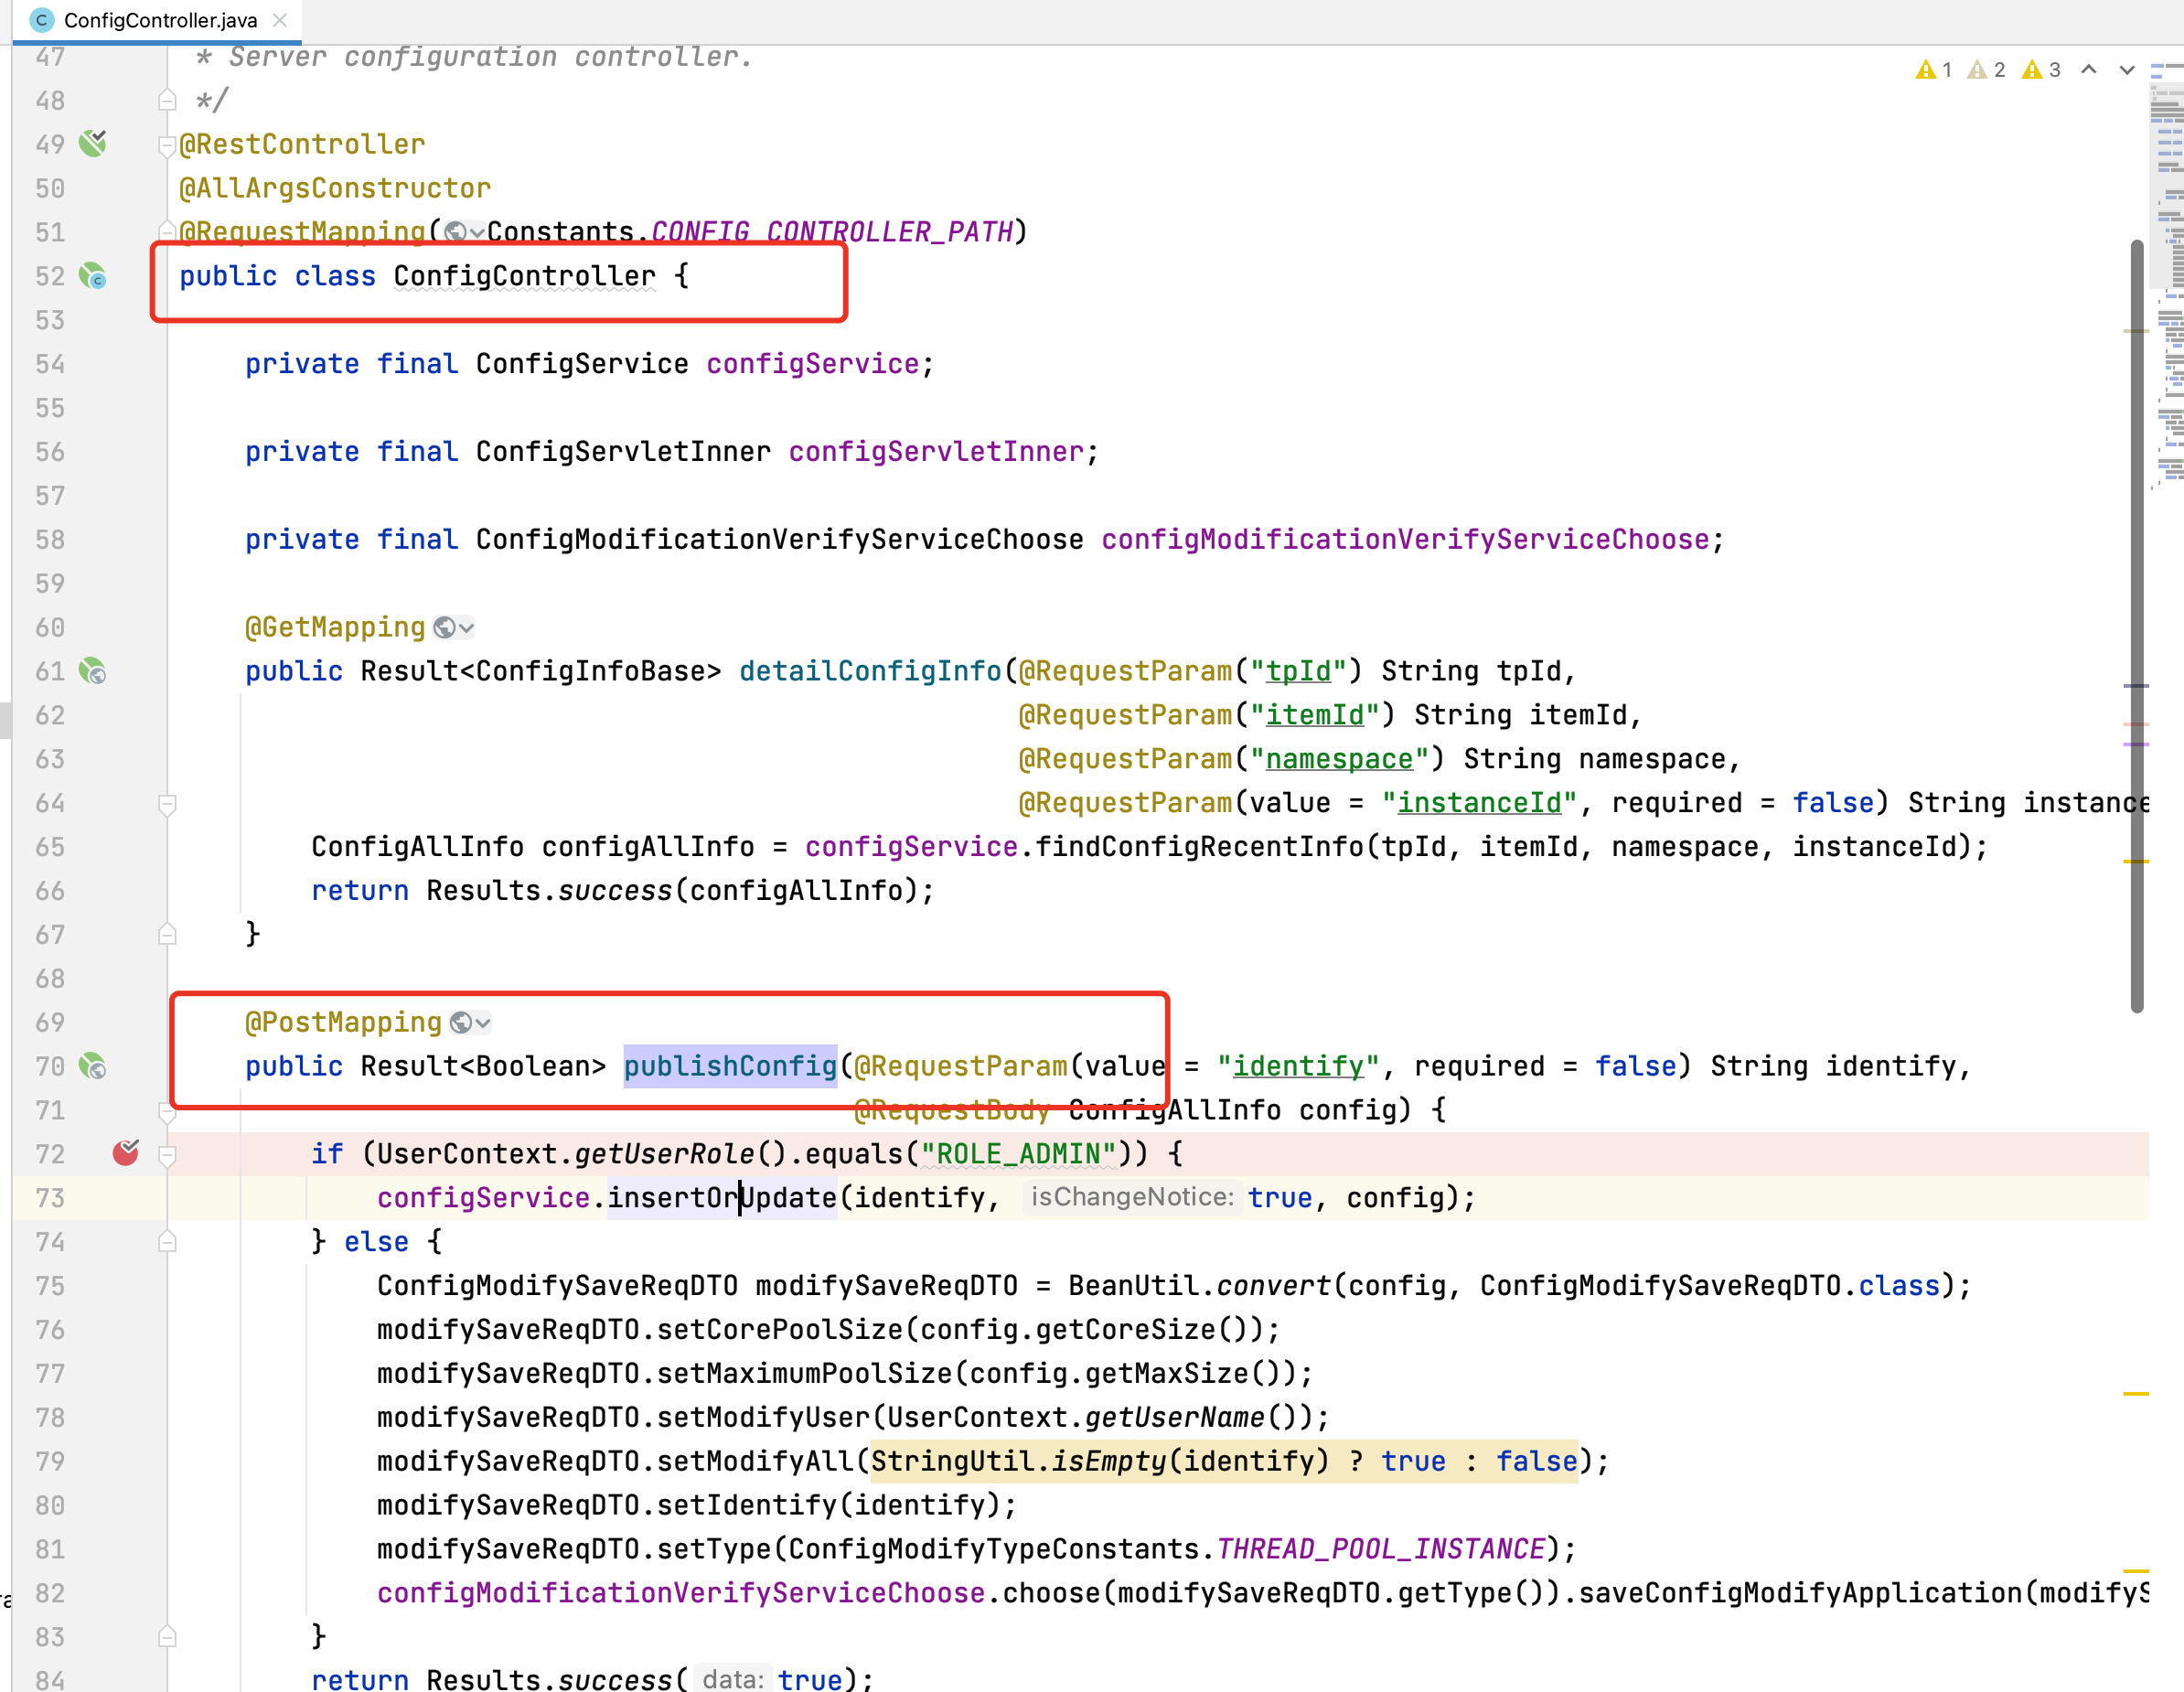Click the highlighted StringUtil.isEmpty expression
The height and width of the screenshot is (1692, 2184).
[x=1224, y=1461]
